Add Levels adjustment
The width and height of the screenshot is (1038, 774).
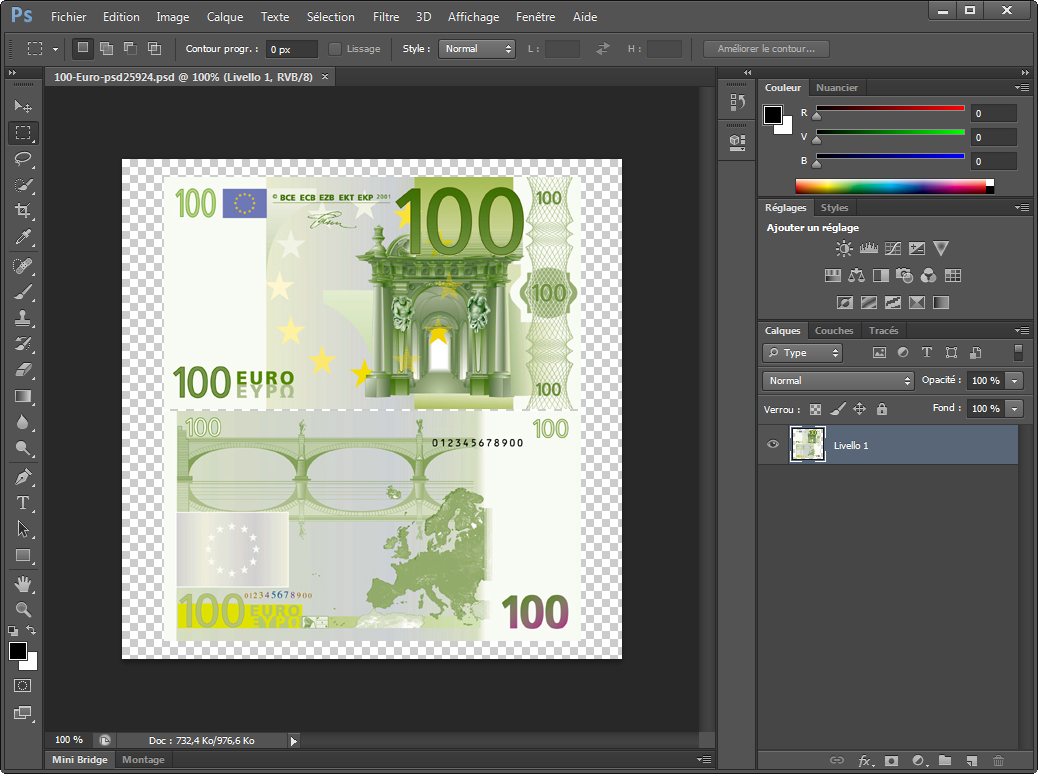point(869,249)
